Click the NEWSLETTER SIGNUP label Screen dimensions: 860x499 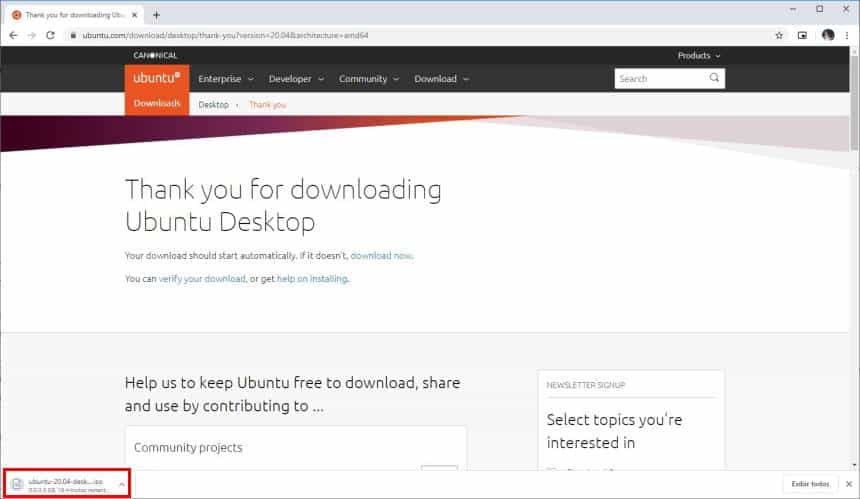click(x=586, y=385)
